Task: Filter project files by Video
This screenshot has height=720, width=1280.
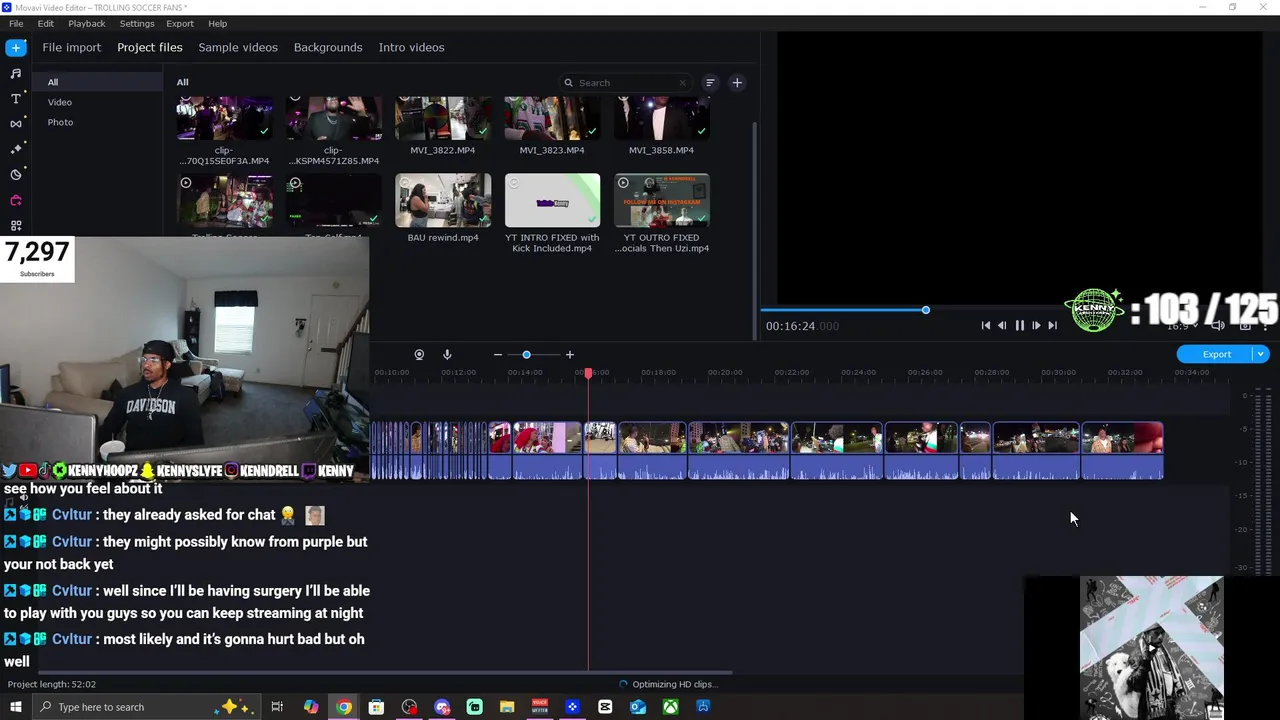Action: [60, 102]
